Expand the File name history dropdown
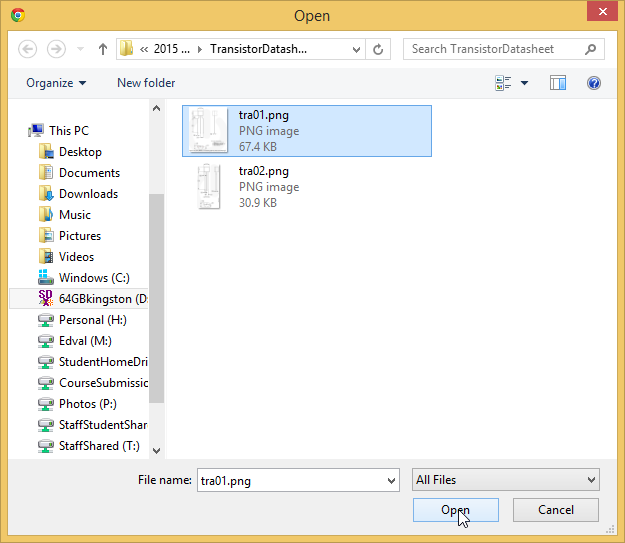The width and height of the screenshot is (625, 543). [x=391, y=481]
